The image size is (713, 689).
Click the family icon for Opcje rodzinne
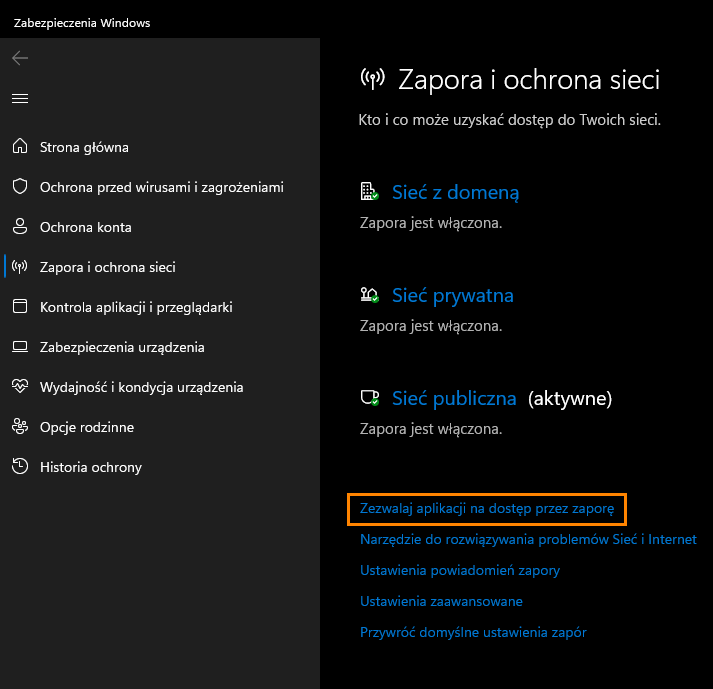20,427
